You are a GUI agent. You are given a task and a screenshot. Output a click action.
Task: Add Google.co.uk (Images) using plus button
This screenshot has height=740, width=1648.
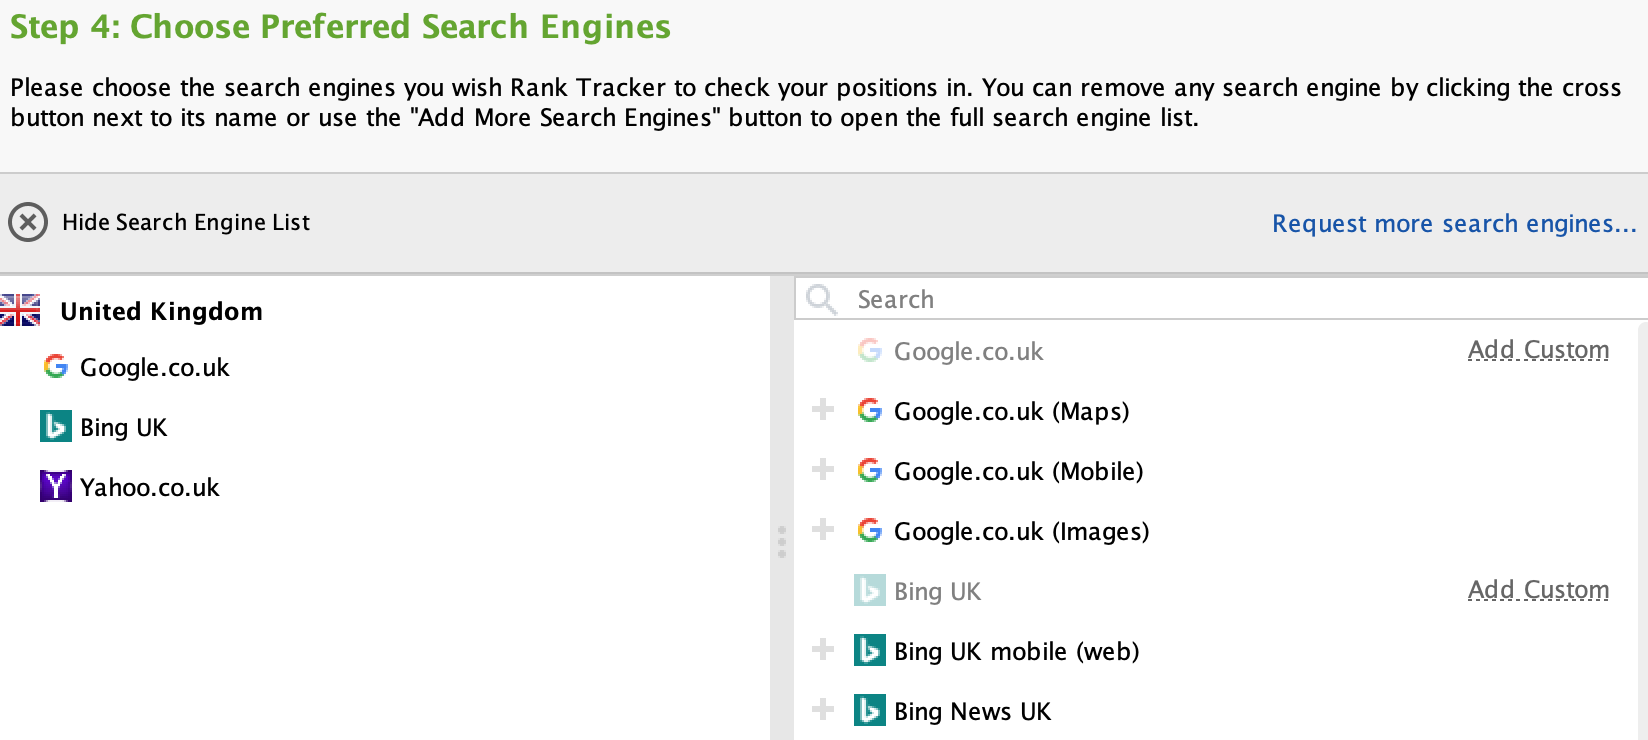pyautogui.click(x=823, y=529)
